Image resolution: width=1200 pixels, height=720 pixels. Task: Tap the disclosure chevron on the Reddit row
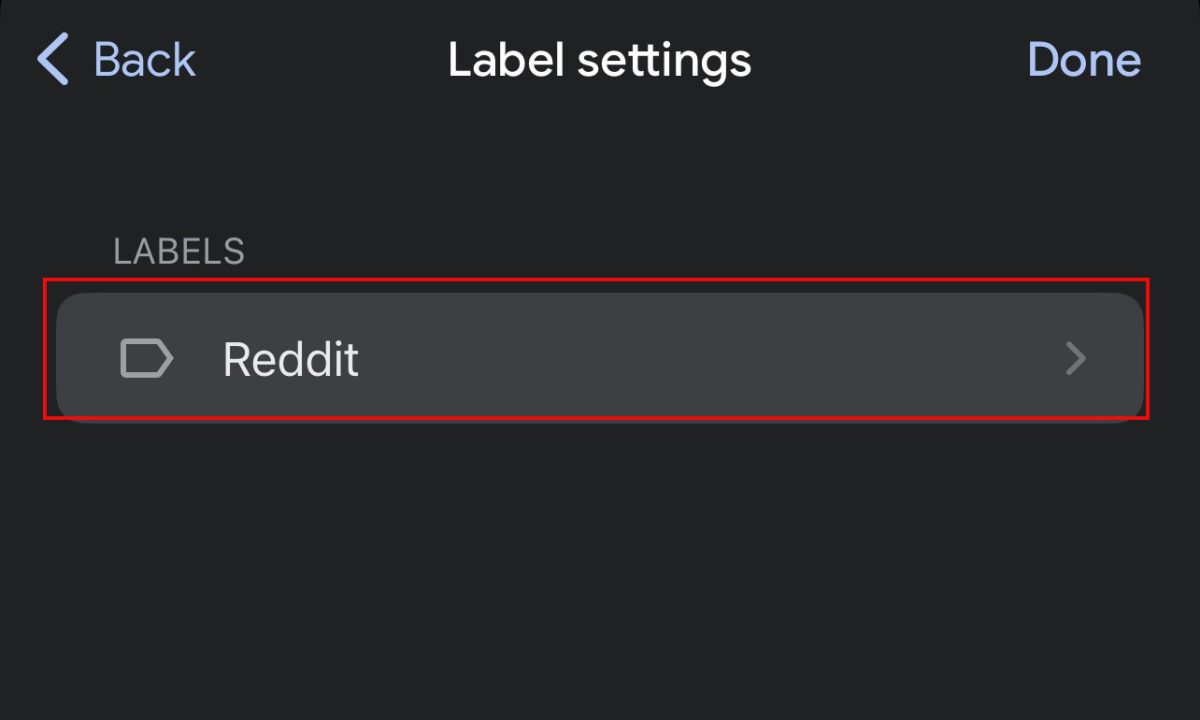coord(1075,359)
